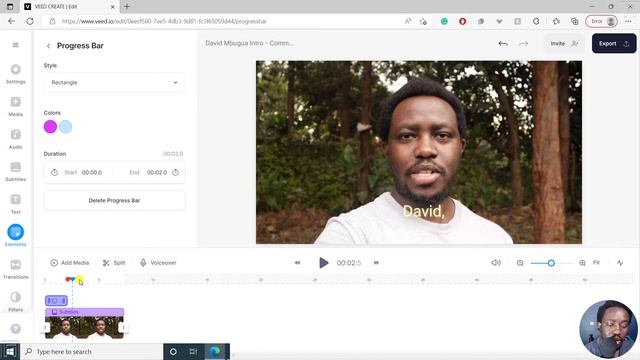Screen dimensions: 640x360
Task: Open Audio panel in sidebar
Action: coord(16,139)
